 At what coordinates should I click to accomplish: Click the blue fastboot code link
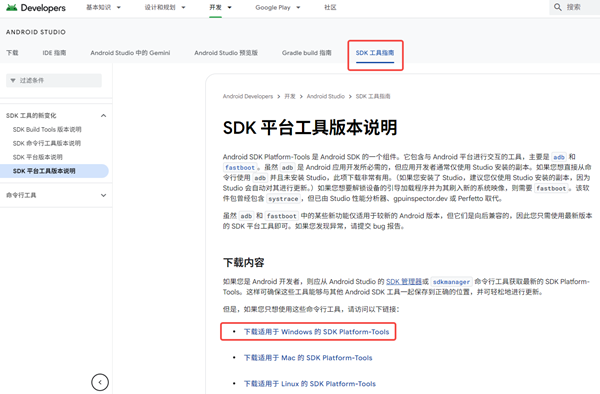click(x=240, y=168)
